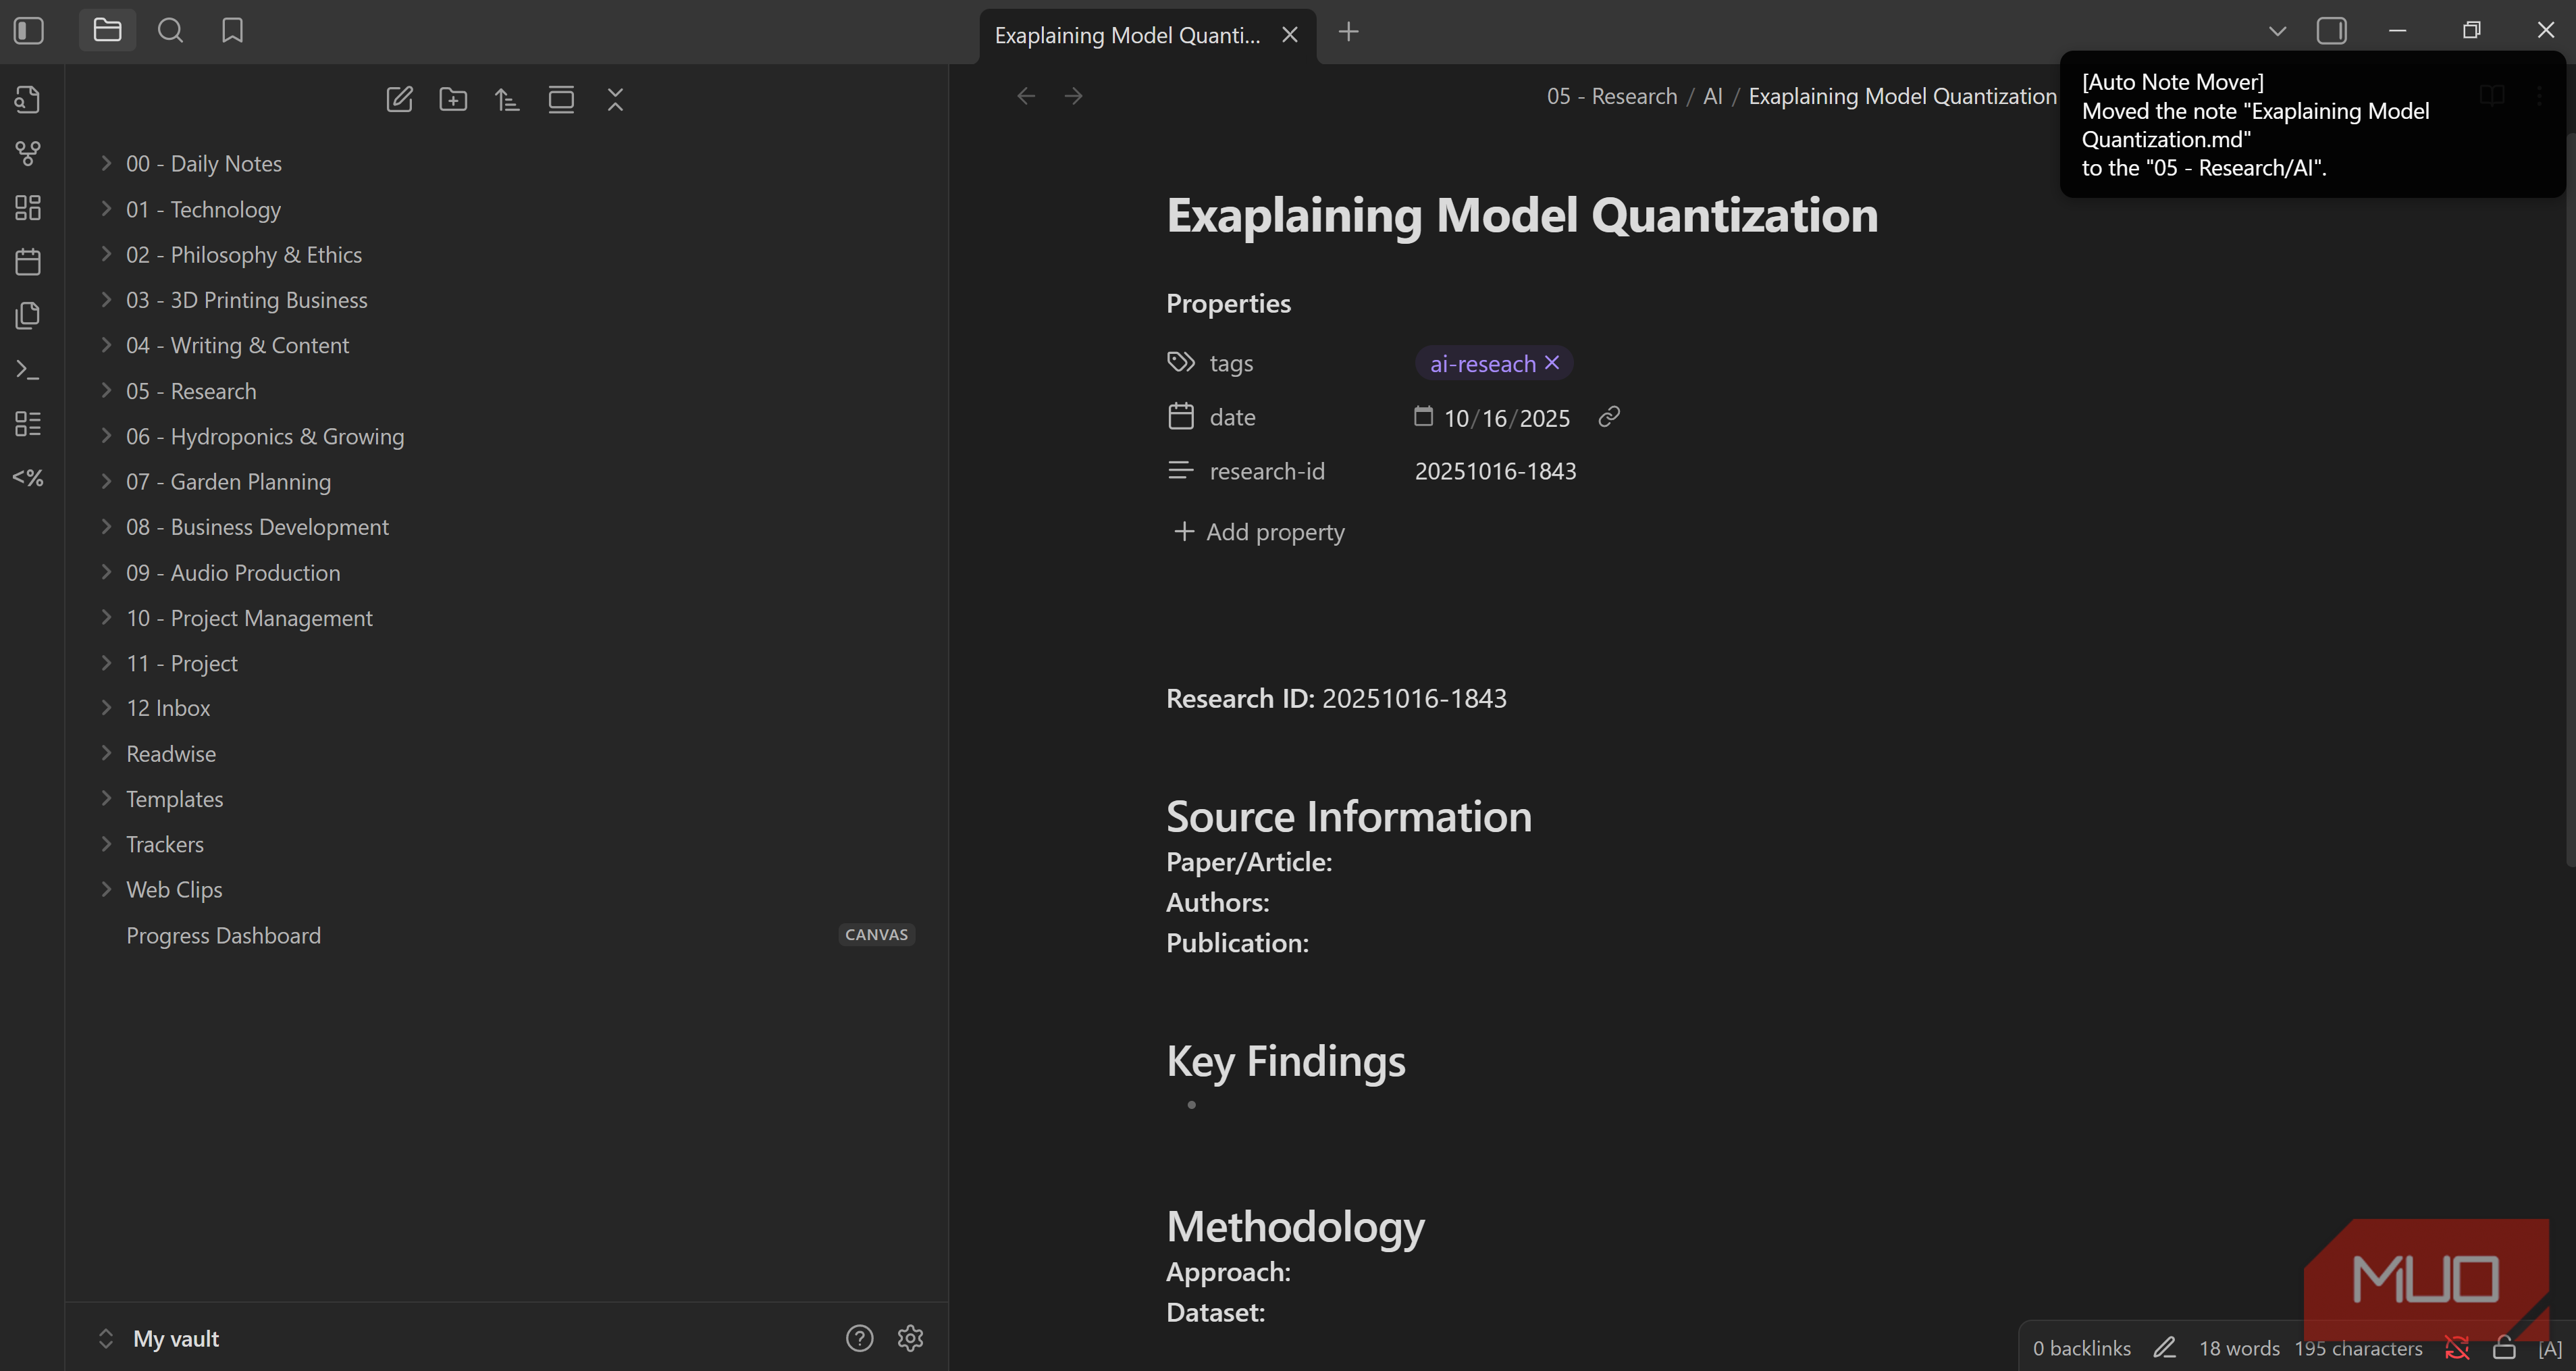Open the bookmarks pane
This screenshot has height=1371, width=2576.
click(232, 31)
